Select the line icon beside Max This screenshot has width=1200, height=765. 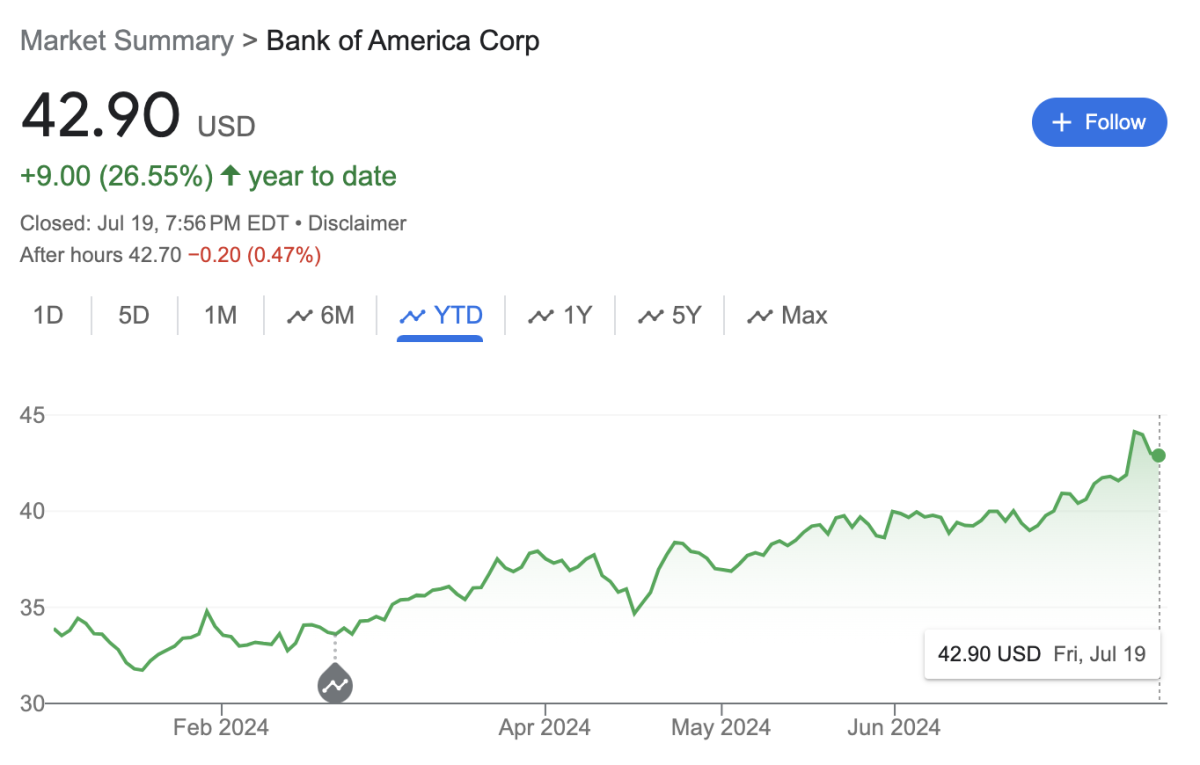pos(762,315)
